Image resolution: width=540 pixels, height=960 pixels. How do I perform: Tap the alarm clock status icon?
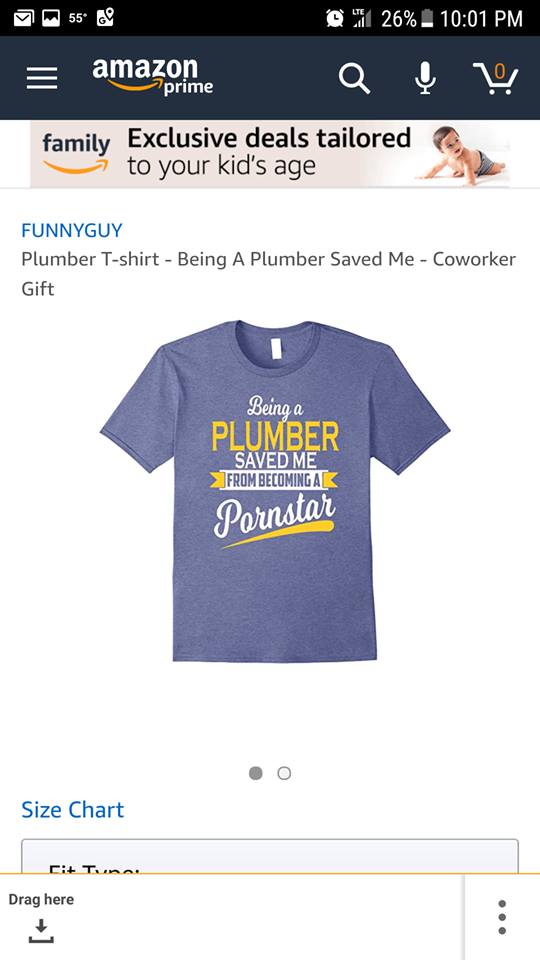pos(335,18)
